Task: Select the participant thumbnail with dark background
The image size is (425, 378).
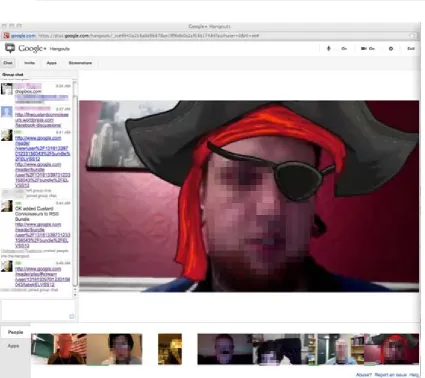Action: 225,349
